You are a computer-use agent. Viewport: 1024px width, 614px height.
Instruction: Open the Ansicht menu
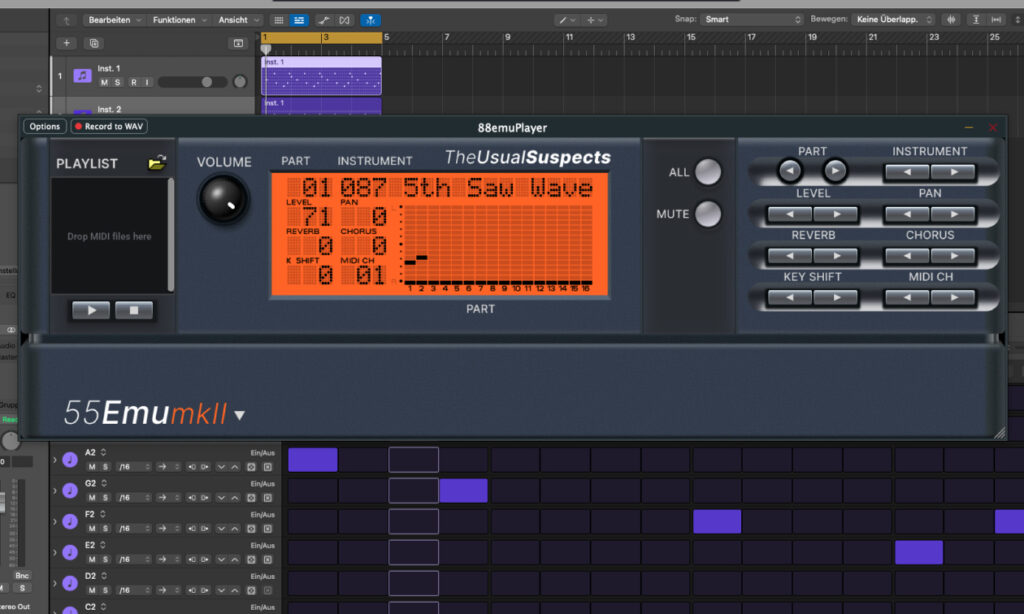[x=238, y=20]
